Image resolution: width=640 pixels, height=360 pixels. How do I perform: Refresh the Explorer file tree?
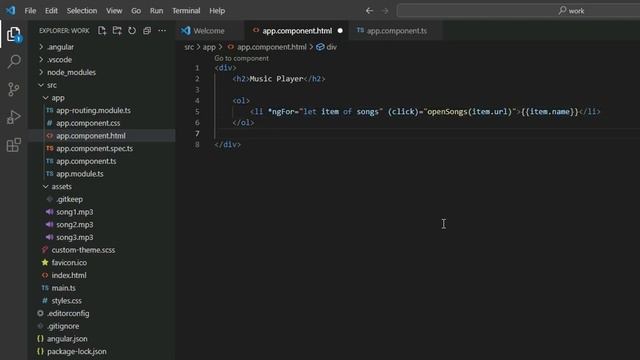(132, 31)
